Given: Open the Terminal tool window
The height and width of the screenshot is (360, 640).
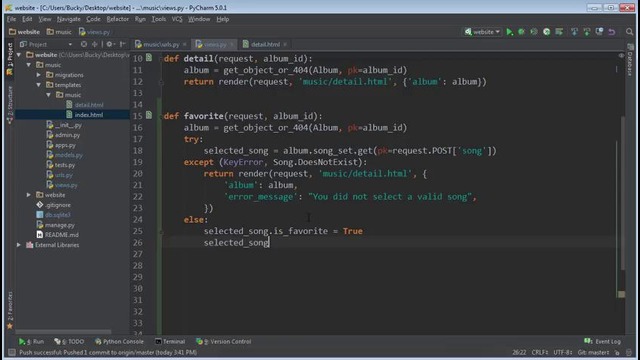Looking at the screenshot, I should click(x=170, y=342).
